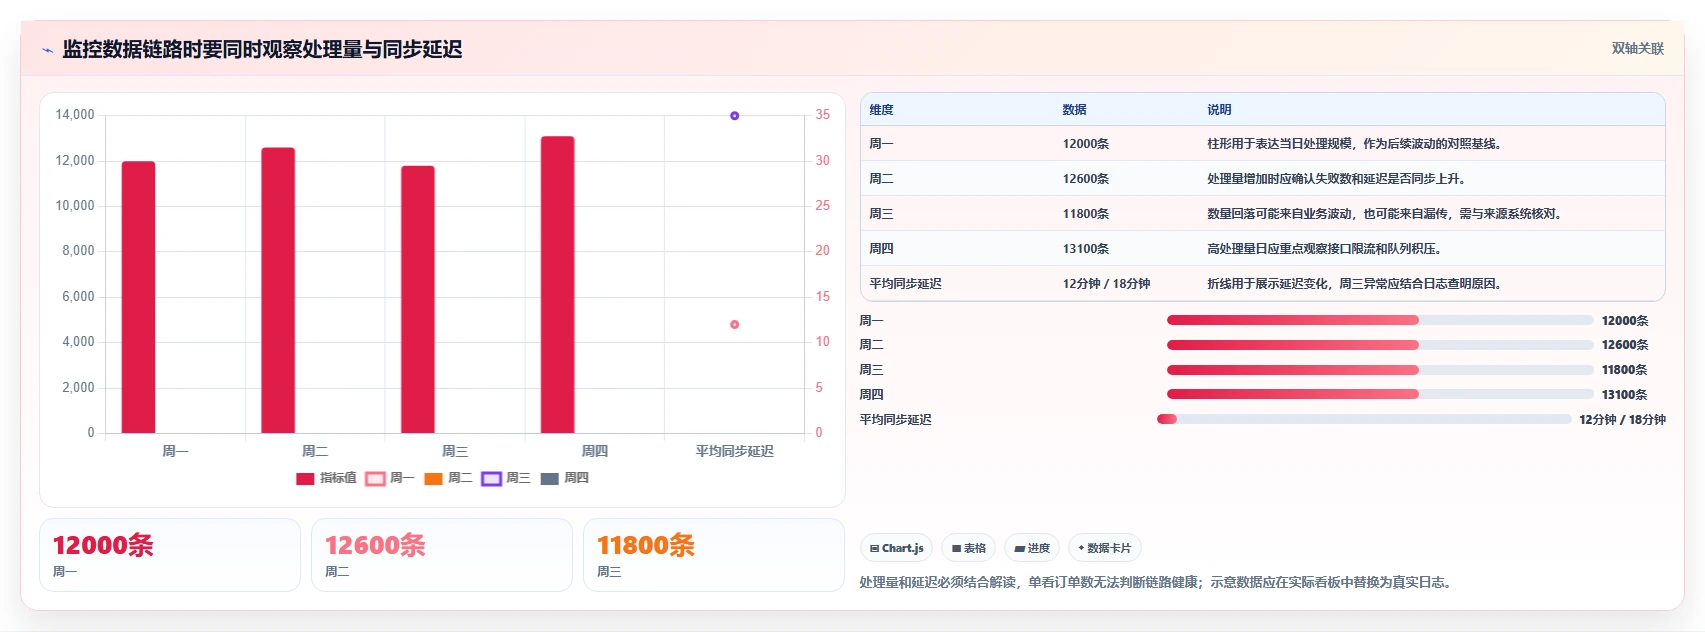The width and height of the screenshot is (1705, 632).
Task: Toggle the 指标值 legend series
Action: coord(326,478)
